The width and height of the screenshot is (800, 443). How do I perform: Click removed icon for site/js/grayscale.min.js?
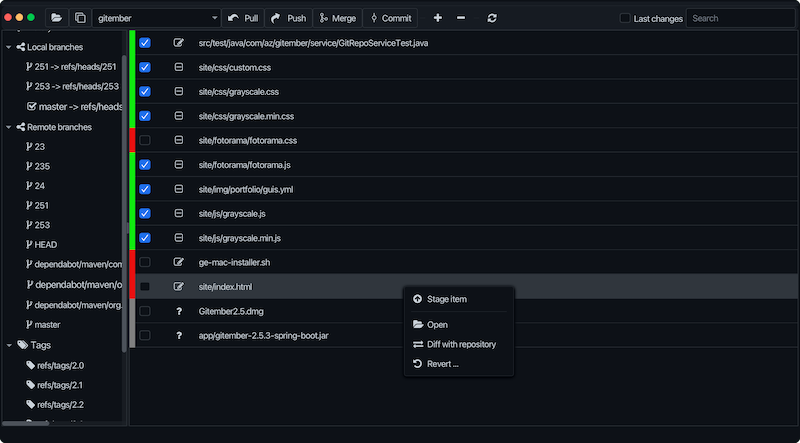click(179, 238)
